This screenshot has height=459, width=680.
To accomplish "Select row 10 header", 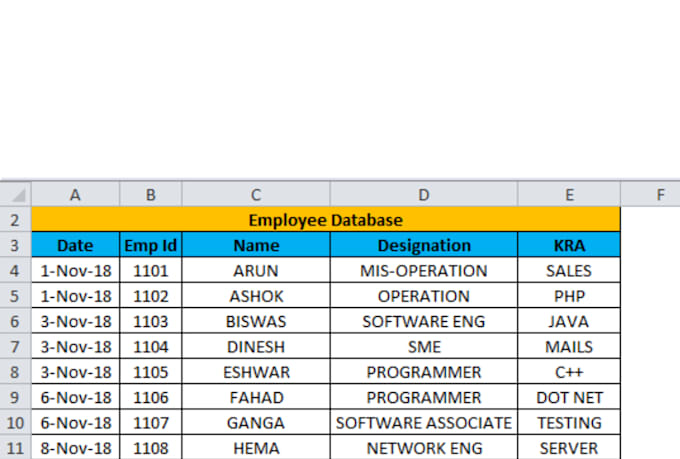I will coord(15,422).
